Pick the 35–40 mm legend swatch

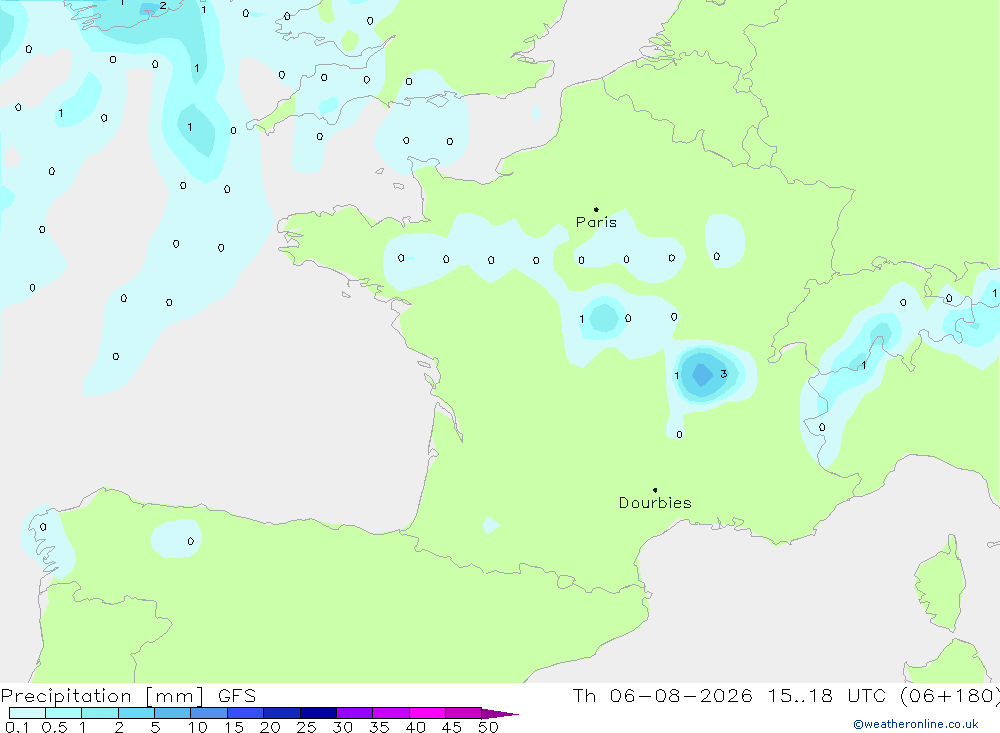click(391, 713)
